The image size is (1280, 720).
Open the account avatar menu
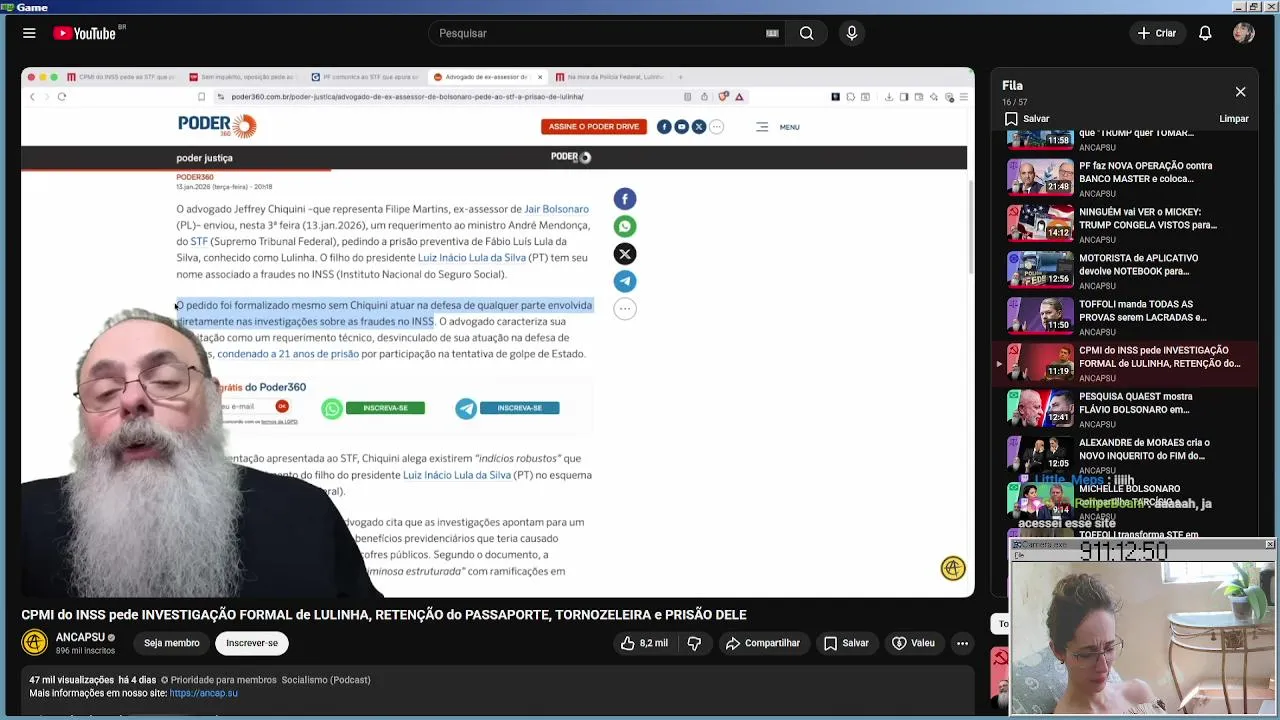point(1244,33)
